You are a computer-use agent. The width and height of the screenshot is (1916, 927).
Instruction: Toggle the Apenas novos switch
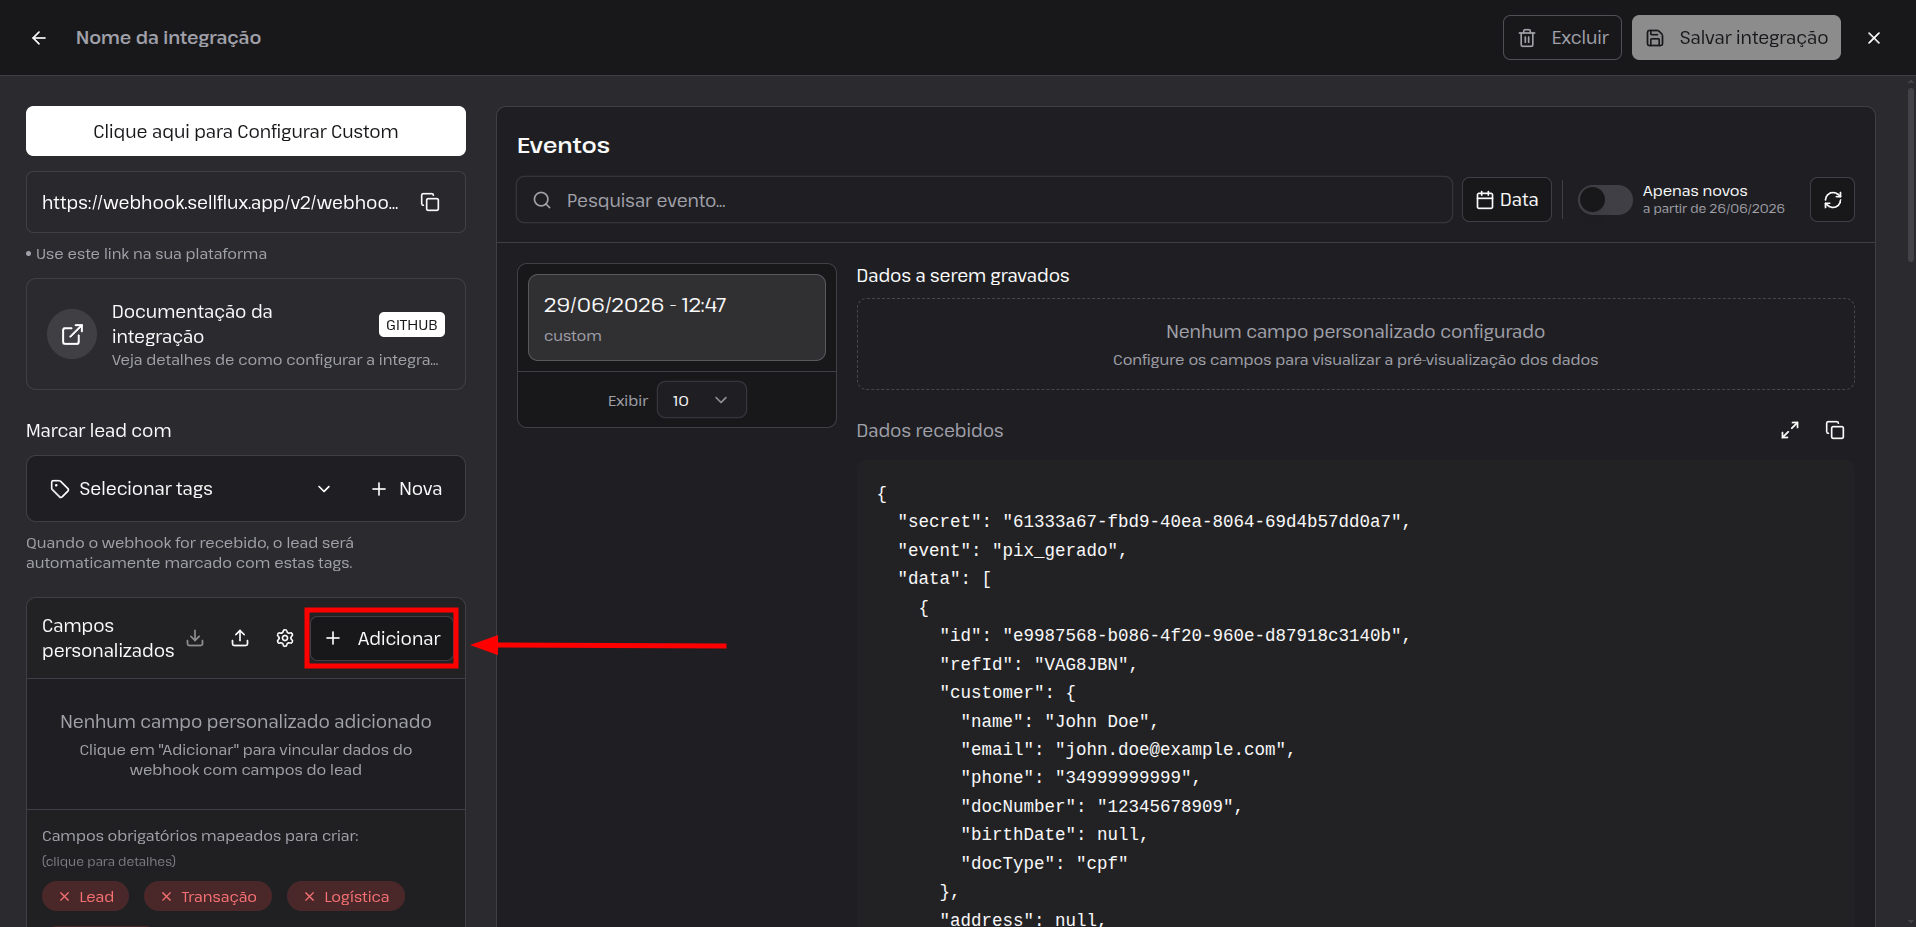click(1605, 200)
